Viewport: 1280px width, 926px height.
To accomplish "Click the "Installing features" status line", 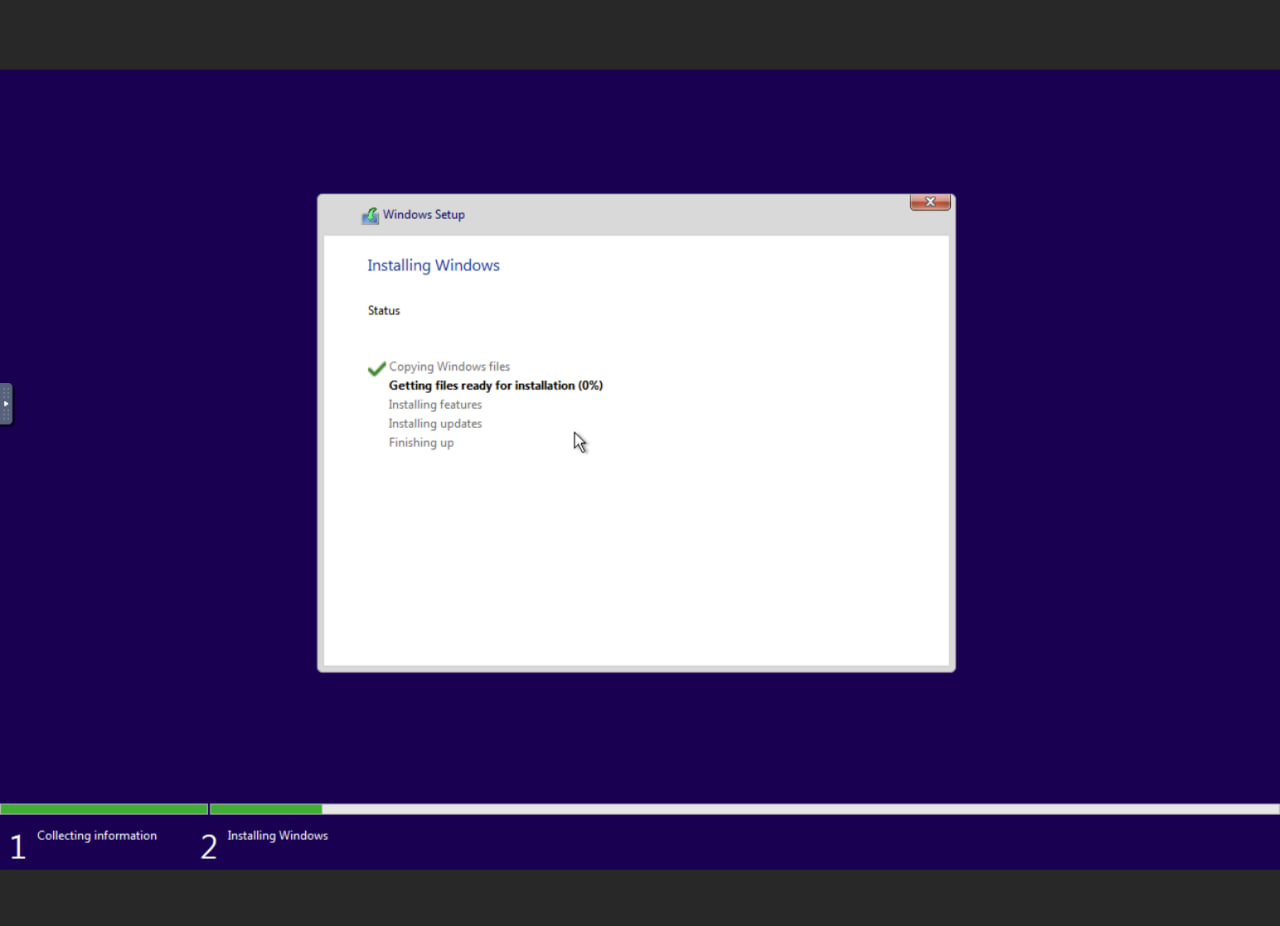I will tap(435, 405).
